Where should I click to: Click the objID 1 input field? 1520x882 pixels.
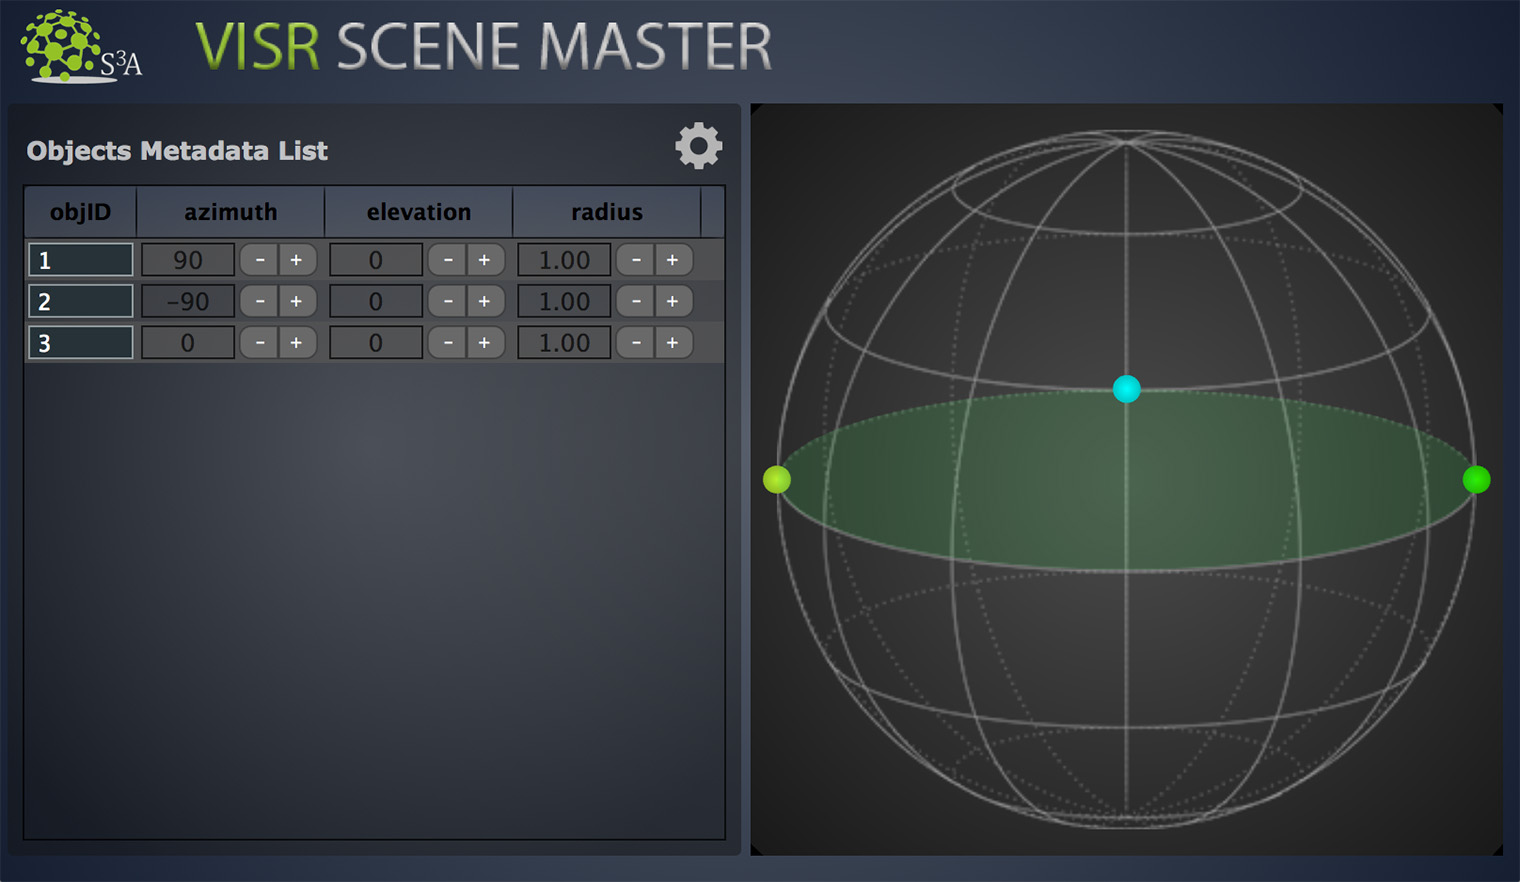click(x=81, y=260)
